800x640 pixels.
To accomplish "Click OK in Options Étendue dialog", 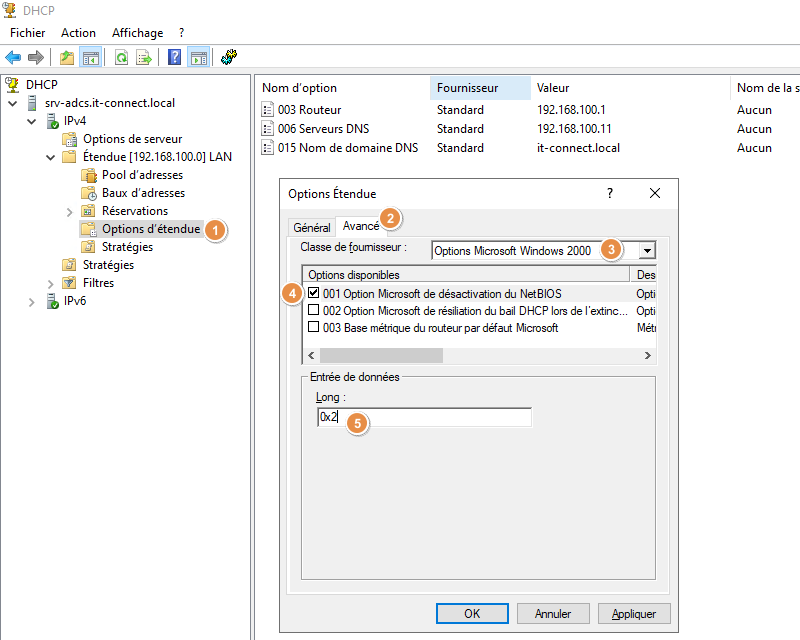I will pos(472,613).
